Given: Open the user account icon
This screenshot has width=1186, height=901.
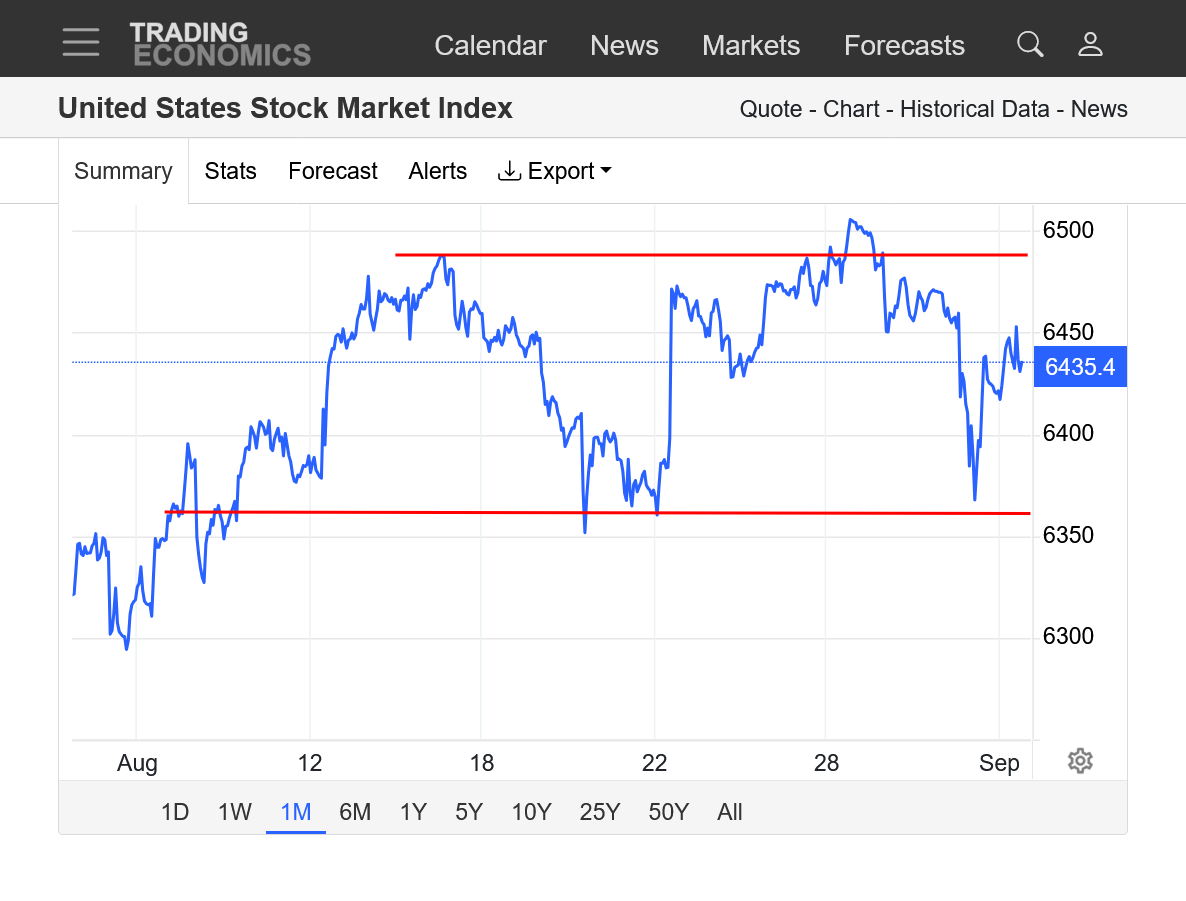Looking at the screenshot, I should [x=1090, y=44].
